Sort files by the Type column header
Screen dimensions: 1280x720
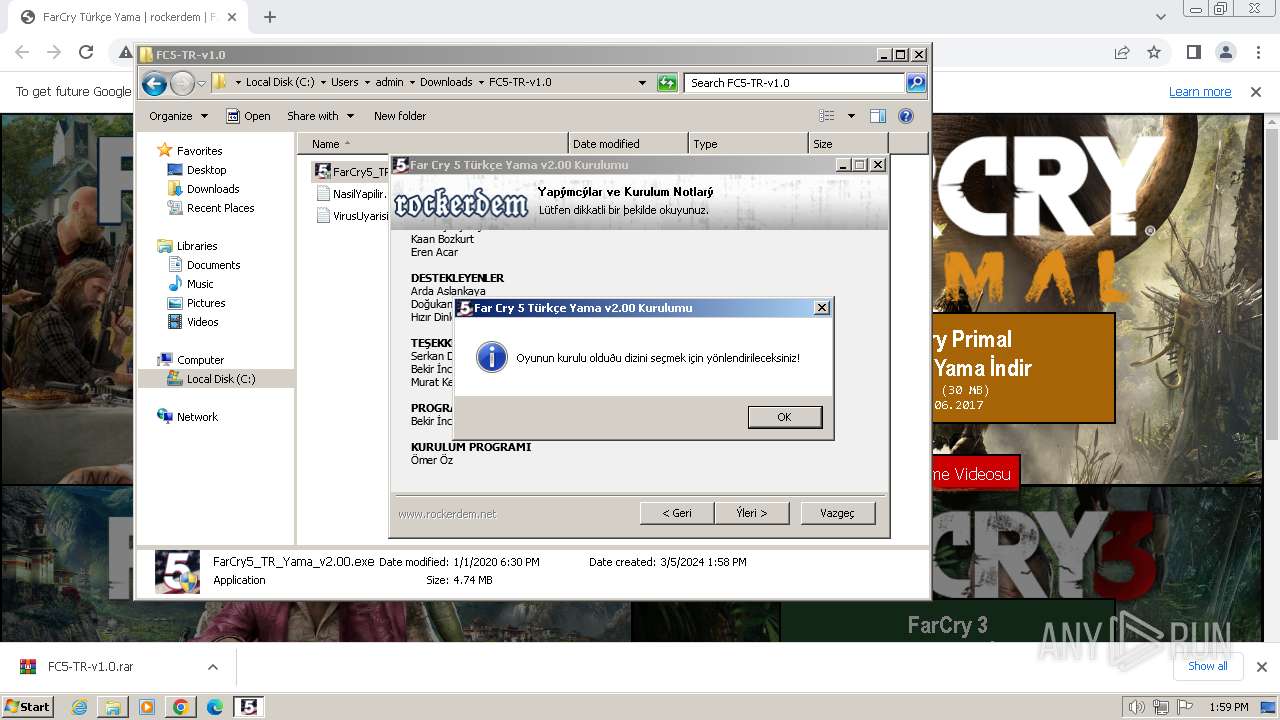coord(748,144)
